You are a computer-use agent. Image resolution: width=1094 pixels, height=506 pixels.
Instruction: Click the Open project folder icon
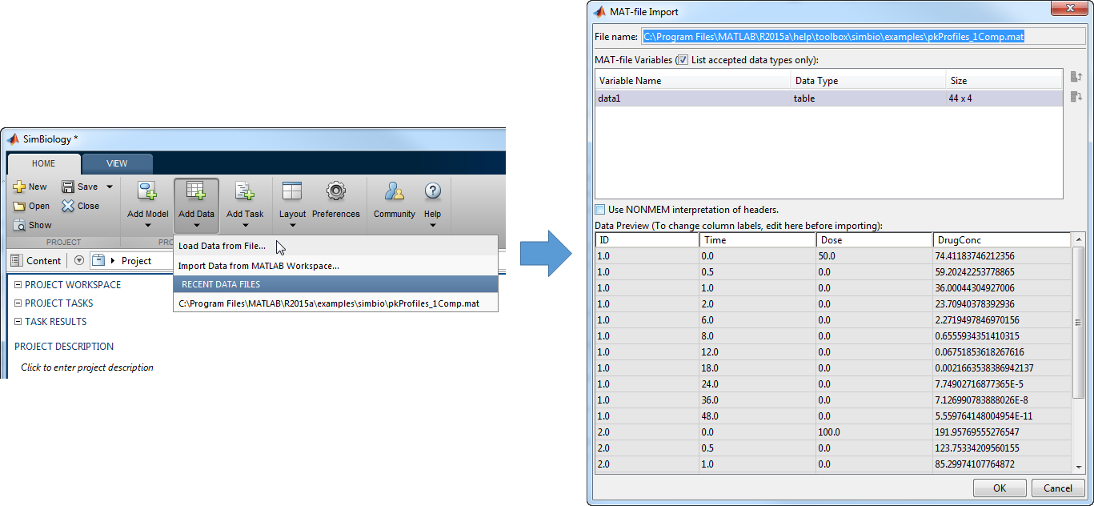click(20, 206)
